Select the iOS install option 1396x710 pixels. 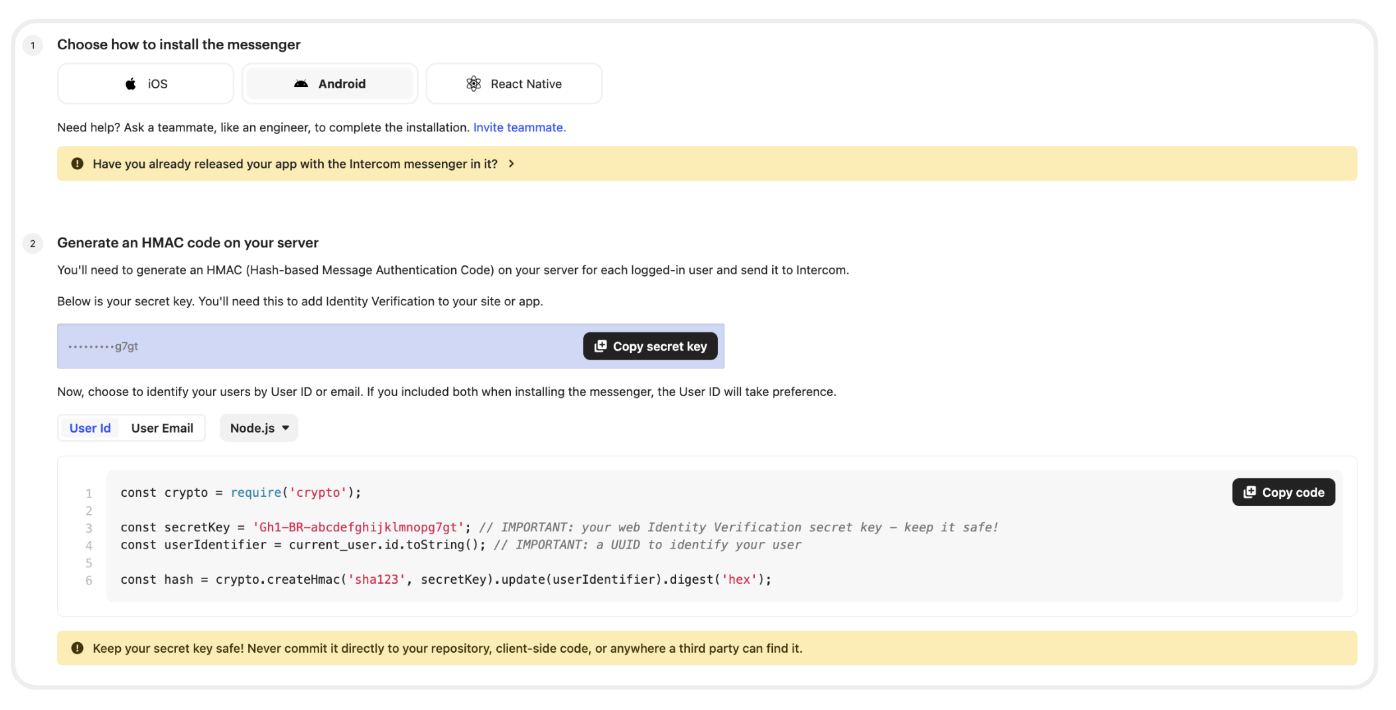146,84
